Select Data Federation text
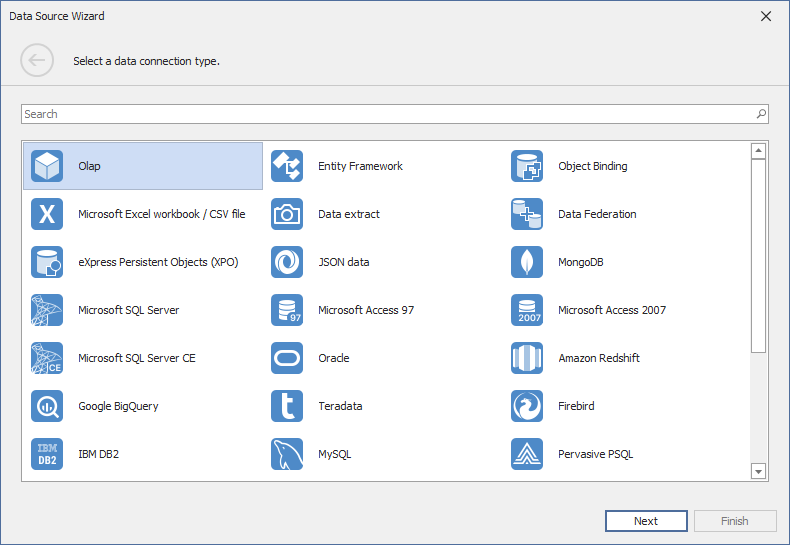790x545 pixels. (x=597, y=214)
